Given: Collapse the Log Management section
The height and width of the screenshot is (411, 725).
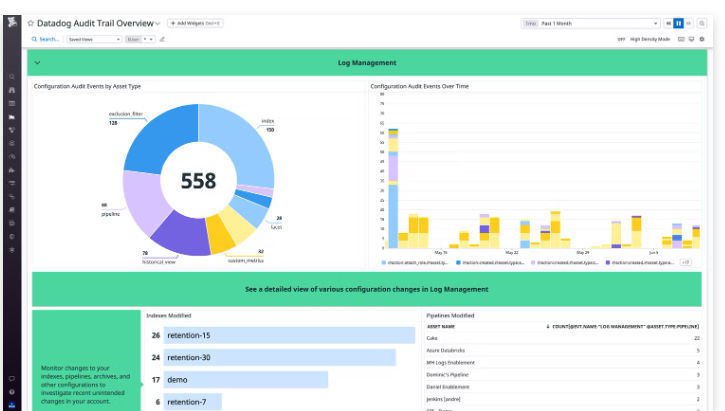Looking at the screenshot, I should [x=37, y=63].
